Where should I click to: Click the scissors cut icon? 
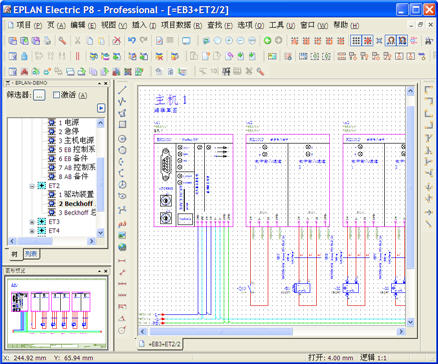coord(77,41)
